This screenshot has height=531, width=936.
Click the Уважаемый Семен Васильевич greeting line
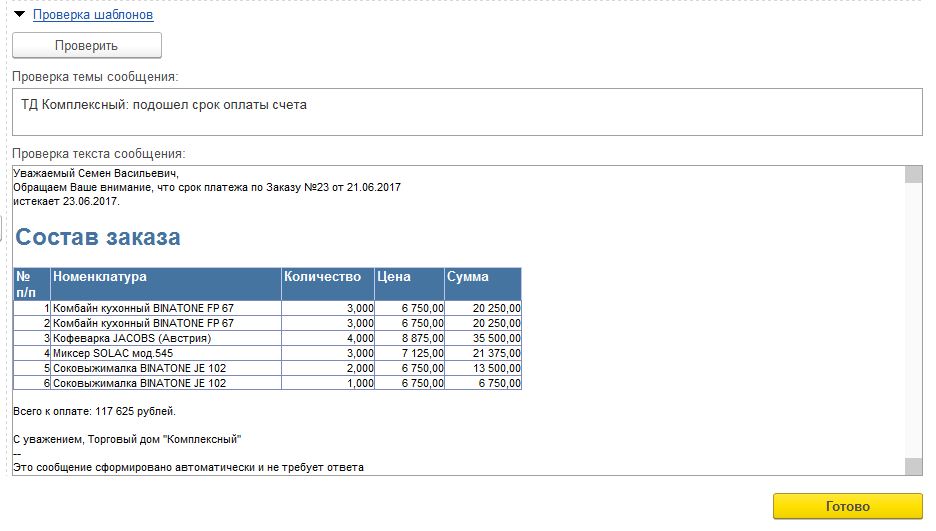click(96, 173)
